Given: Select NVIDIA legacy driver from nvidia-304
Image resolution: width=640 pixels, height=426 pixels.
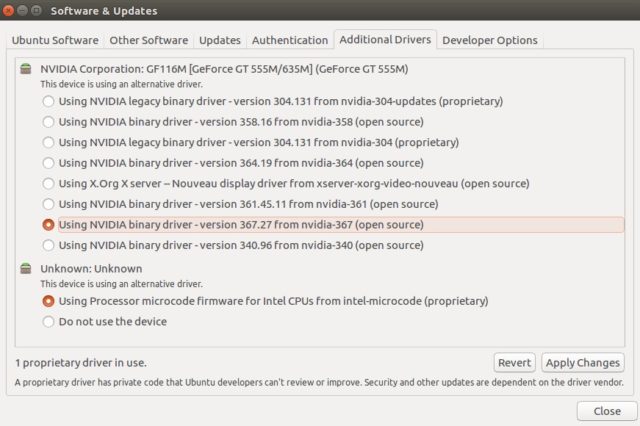Looking at the screenshot, I should click(x=48, y=142).
